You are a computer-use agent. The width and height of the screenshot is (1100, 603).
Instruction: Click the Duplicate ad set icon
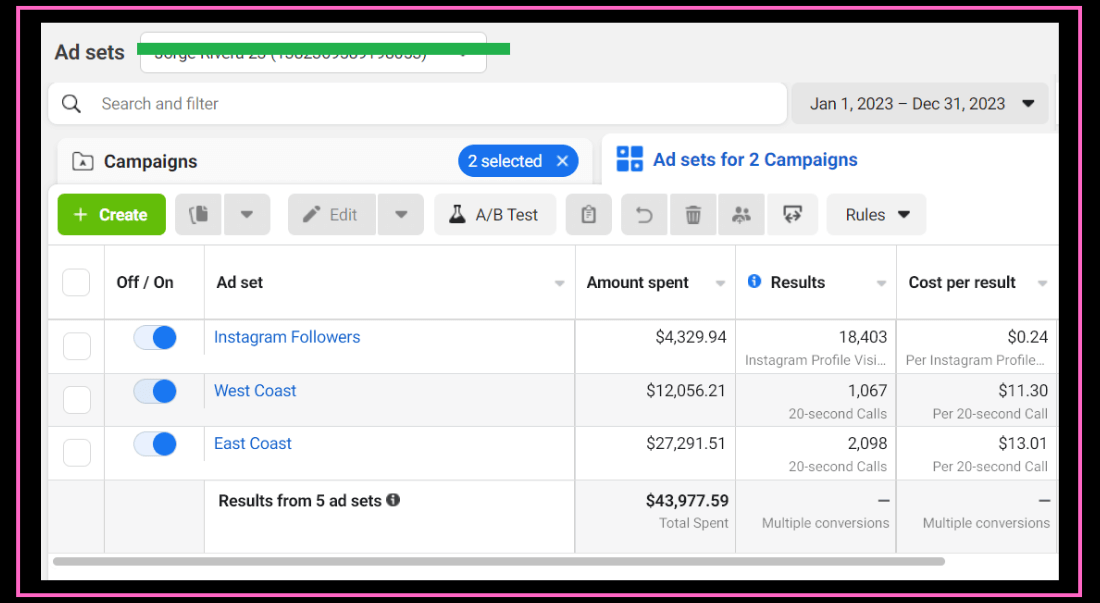coord(199,215)
